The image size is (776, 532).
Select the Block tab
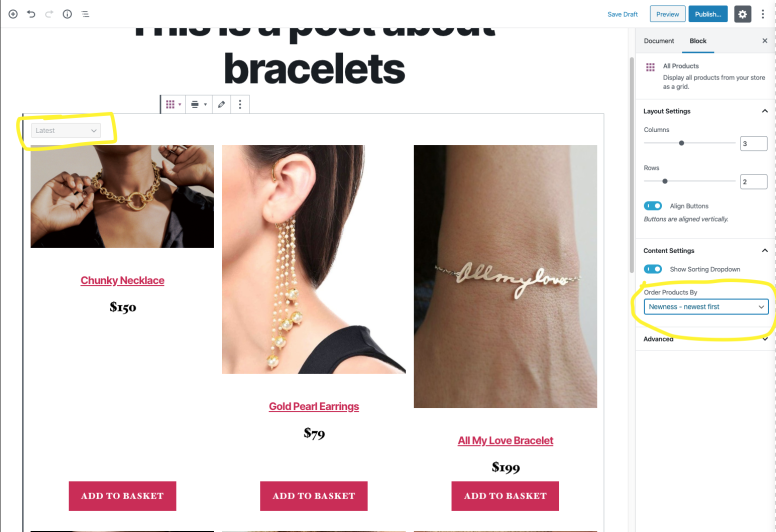(x=698, y=41)
